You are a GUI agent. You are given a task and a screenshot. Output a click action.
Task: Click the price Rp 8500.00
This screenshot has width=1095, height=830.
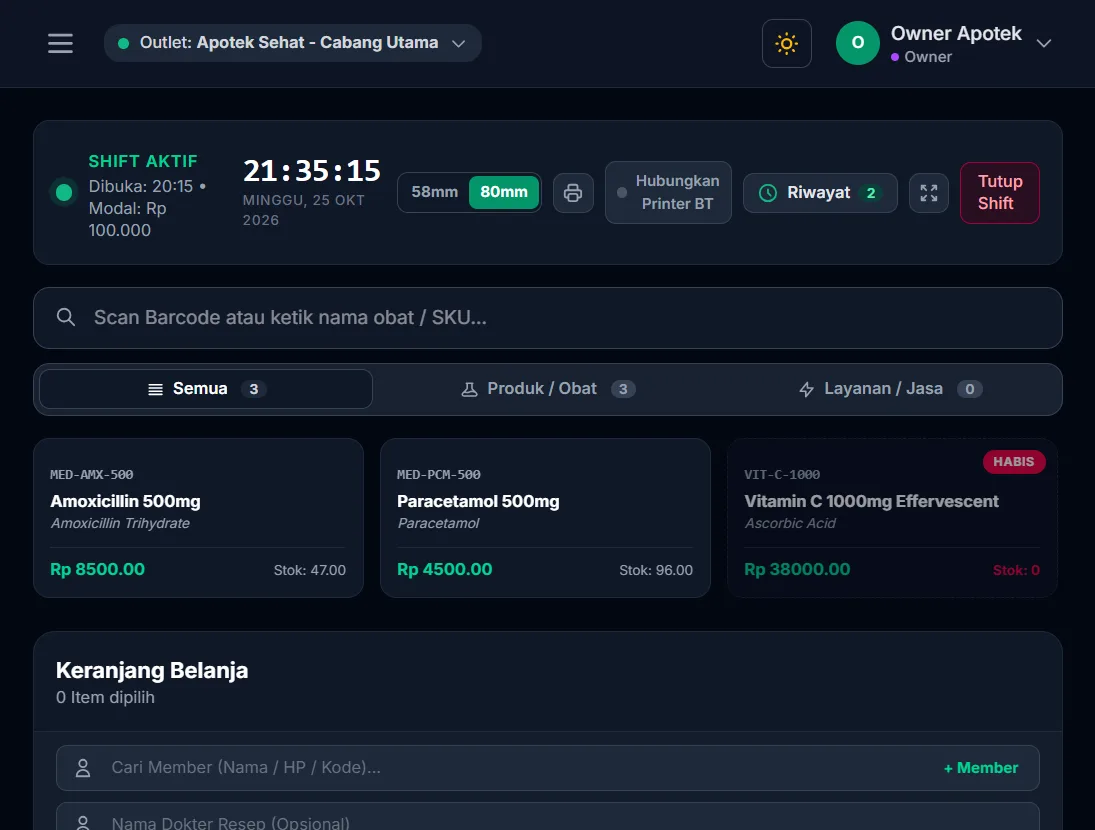tap(97, 570)
